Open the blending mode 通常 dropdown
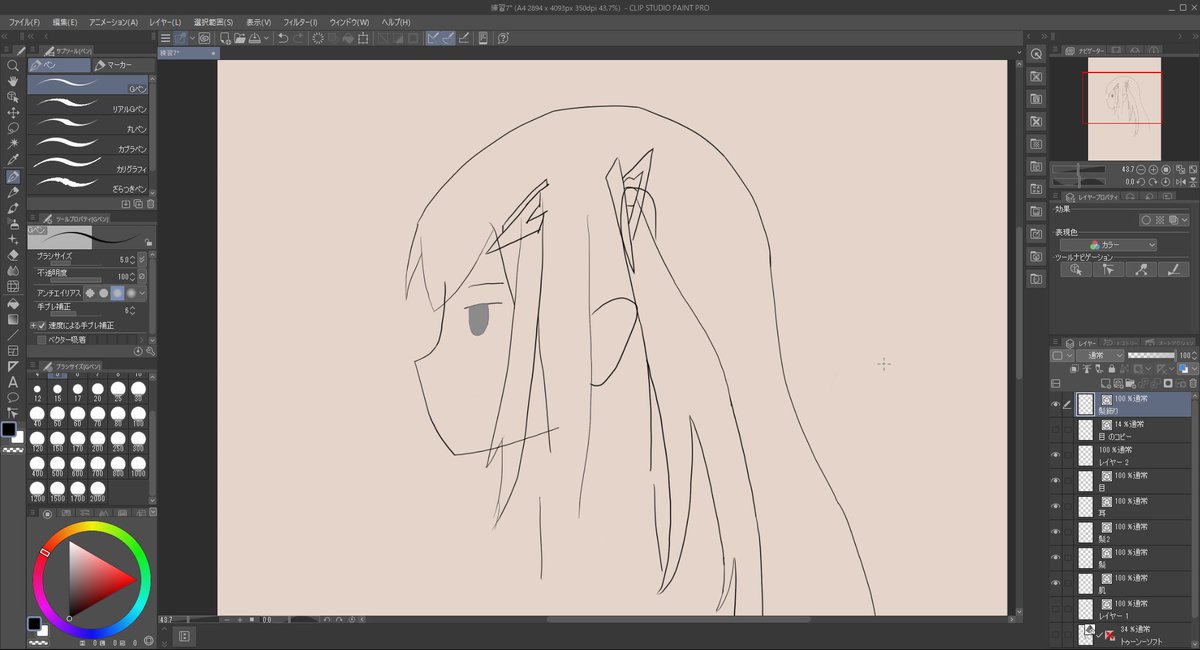Viewport: 1200px width, 650px height. (x=1099, y=355)
